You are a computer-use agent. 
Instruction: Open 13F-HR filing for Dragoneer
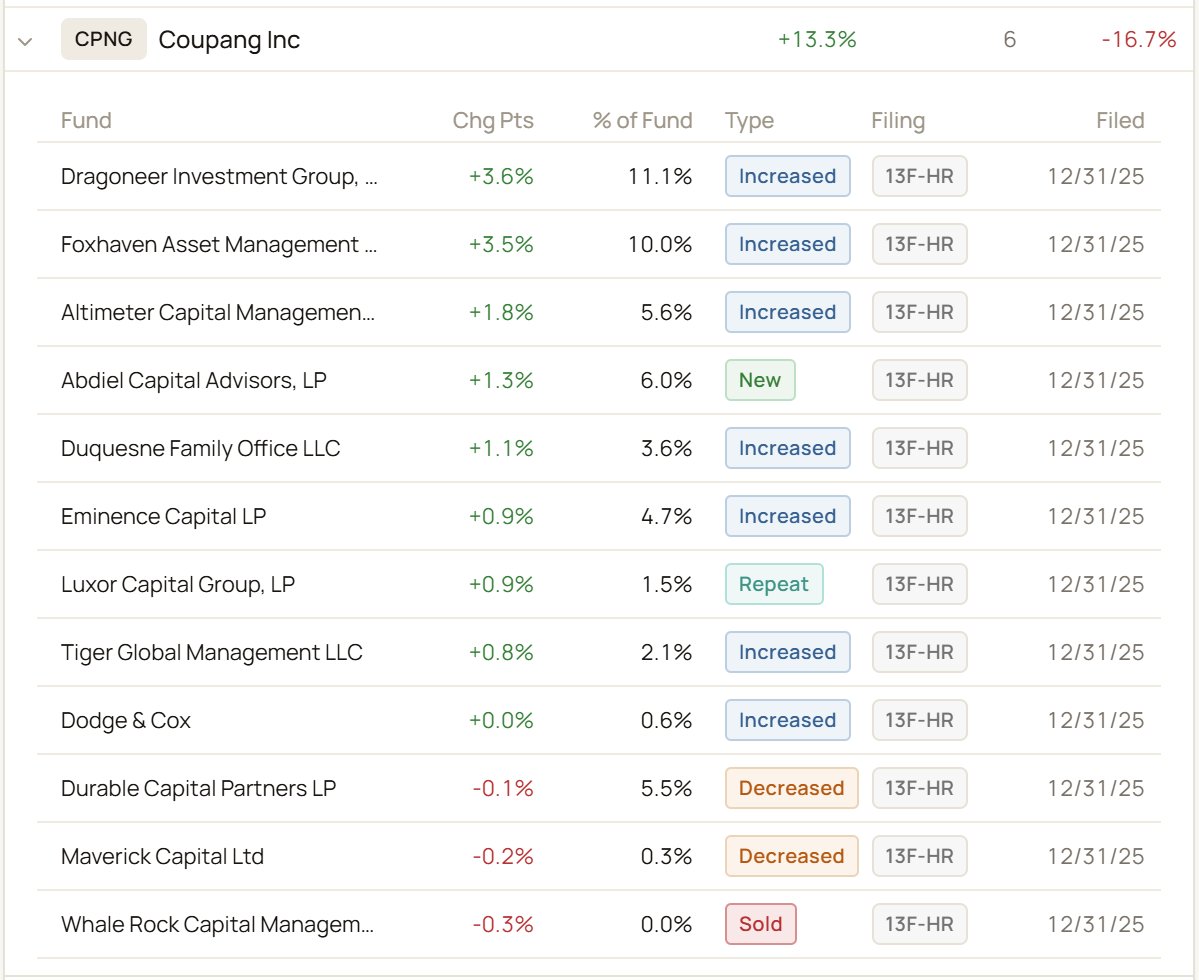919,176
